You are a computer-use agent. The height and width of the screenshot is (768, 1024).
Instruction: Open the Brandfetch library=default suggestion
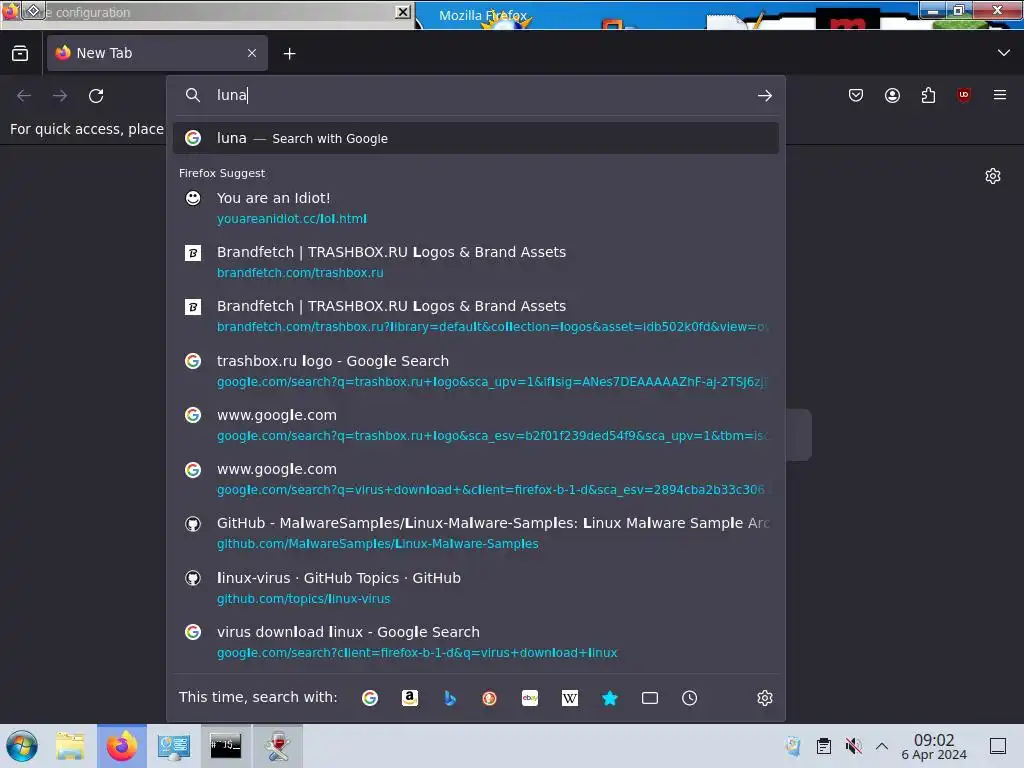pos(475,316)
